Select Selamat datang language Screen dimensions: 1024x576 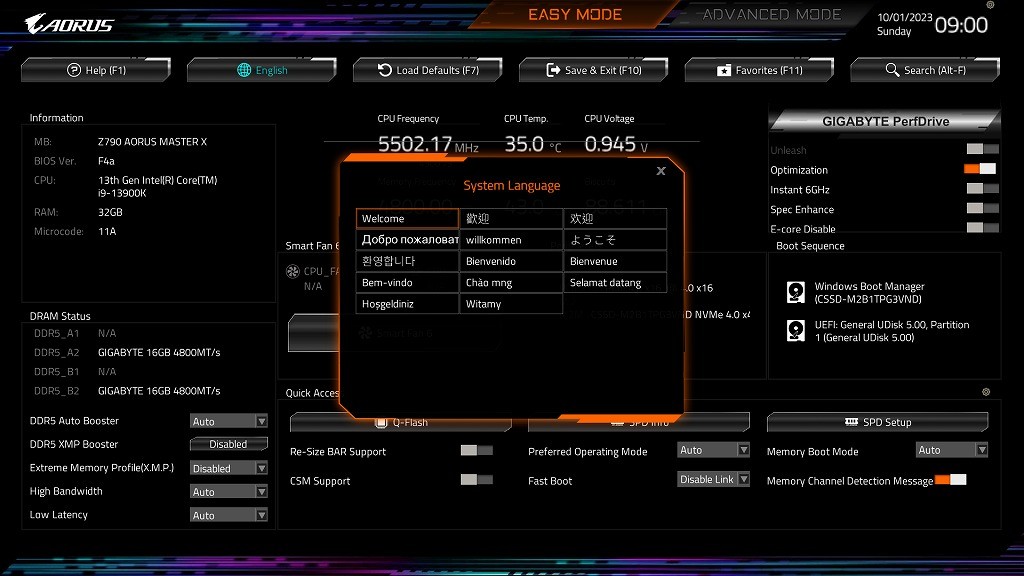(615, 283)
